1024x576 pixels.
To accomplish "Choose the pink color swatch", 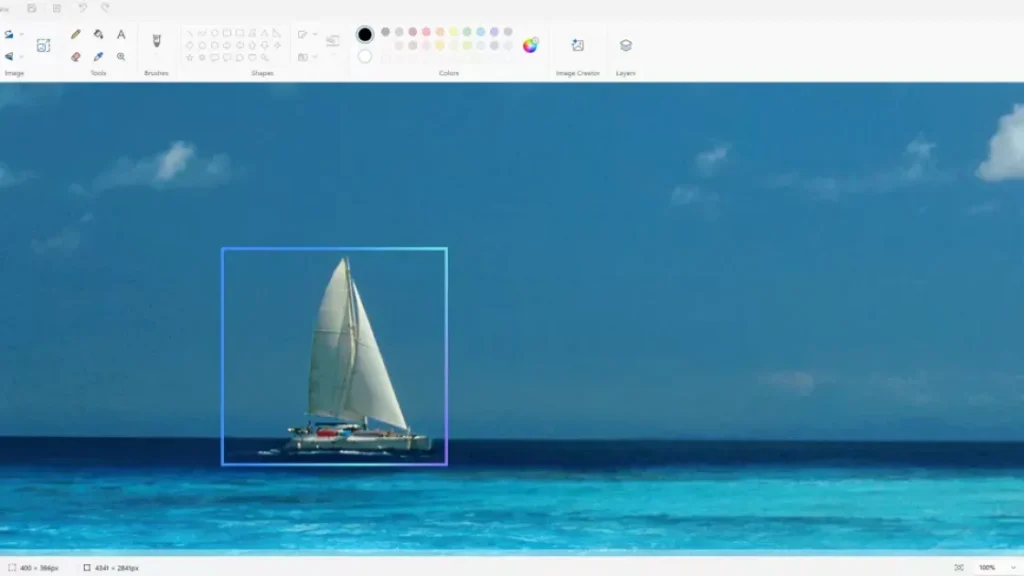I will point(426,32).
